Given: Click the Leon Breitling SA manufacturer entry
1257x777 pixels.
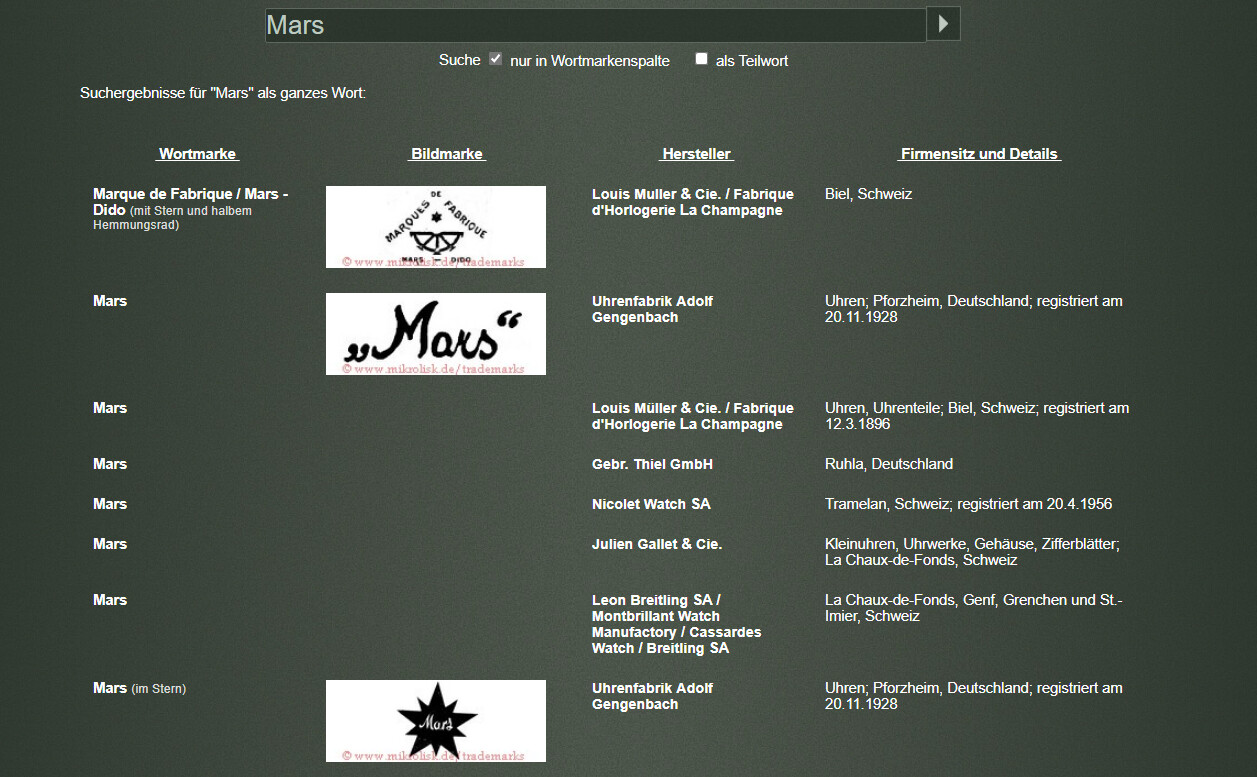Looking at the screenshot, I should click(677, 624).
